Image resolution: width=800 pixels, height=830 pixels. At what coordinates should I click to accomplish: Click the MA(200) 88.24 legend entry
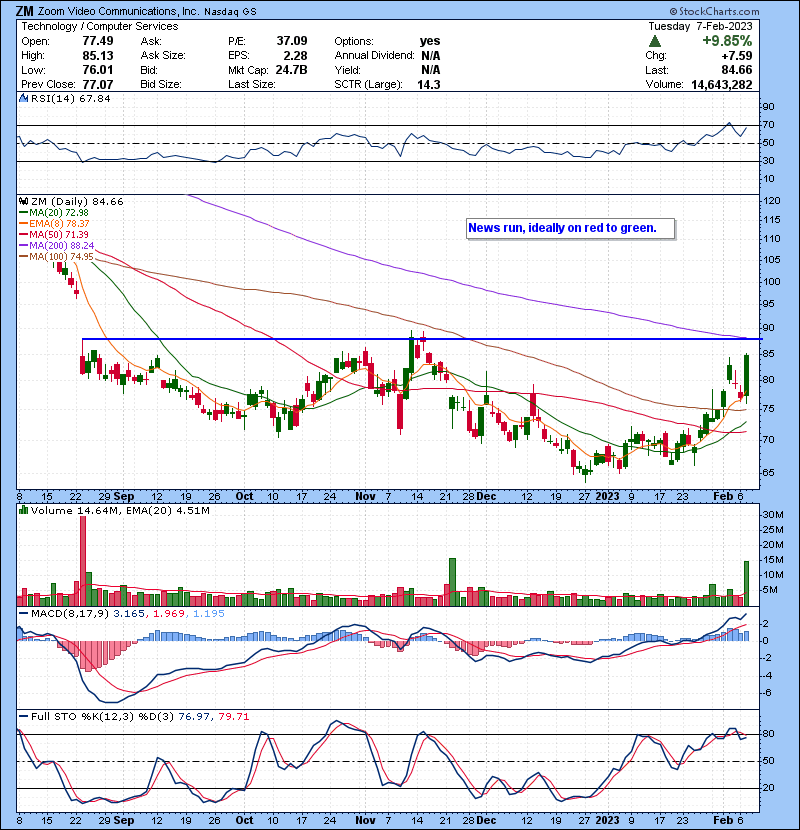coord(56,246)
